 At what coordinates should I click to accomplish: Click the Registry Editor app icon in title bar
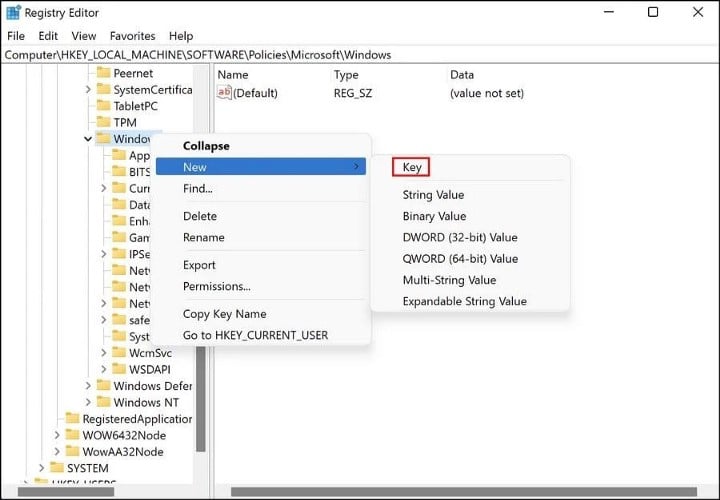tap(13, 12)
